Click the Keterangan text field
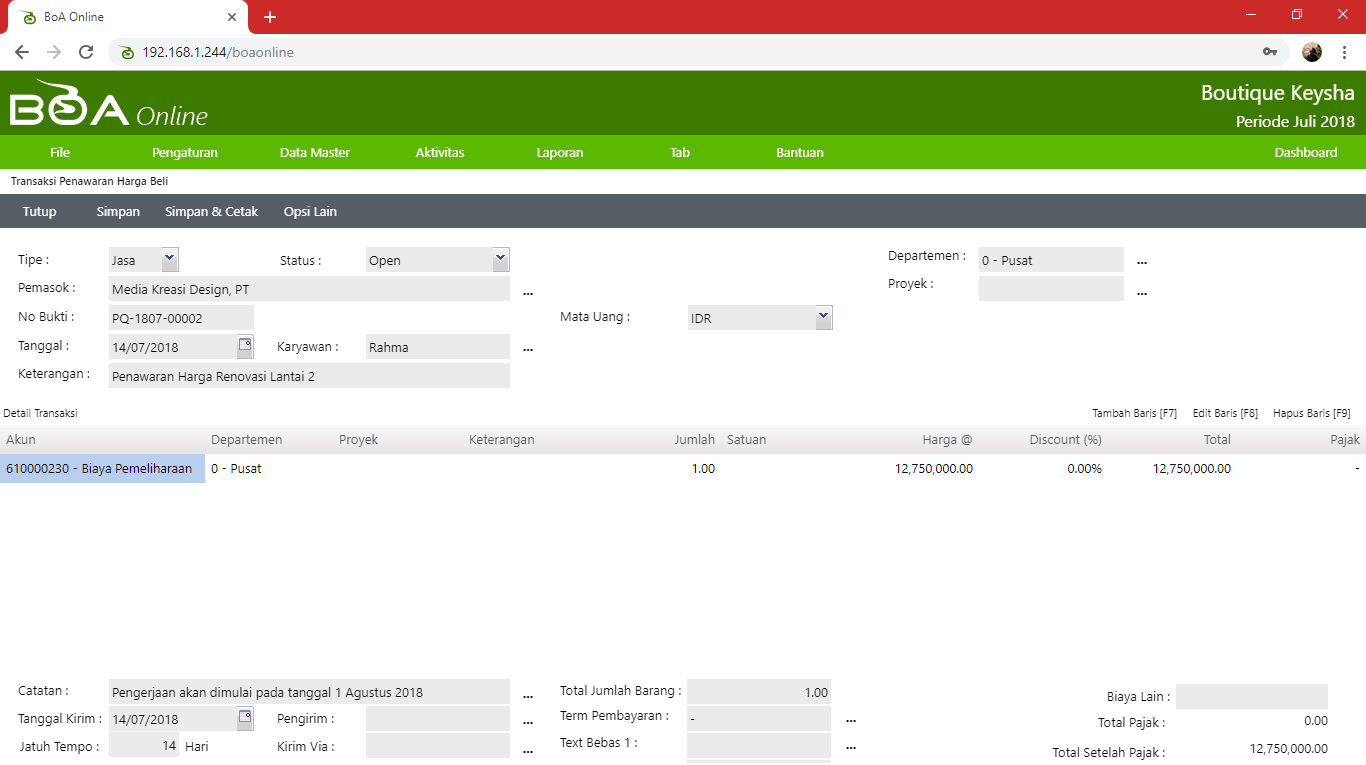Screen dimensions: 1366x765 pyautogui.click(x=310, y=376)
